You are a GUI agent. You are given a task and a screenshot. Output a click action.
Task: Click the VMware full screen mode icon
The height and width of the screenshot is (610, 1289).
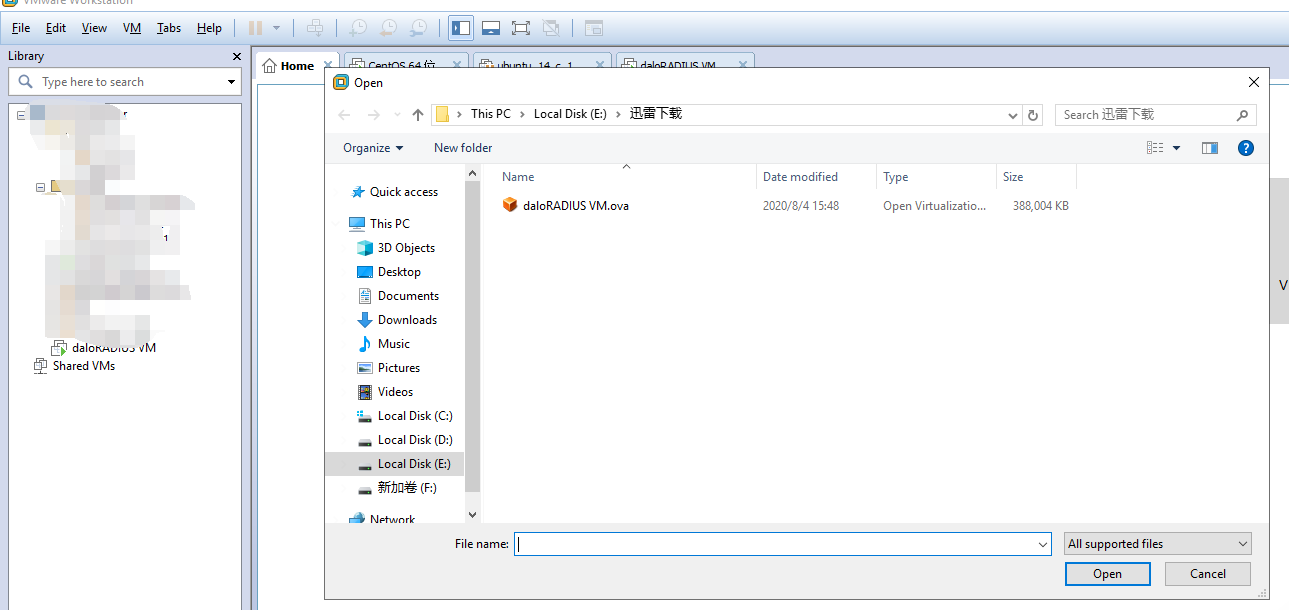pos(521,28)
